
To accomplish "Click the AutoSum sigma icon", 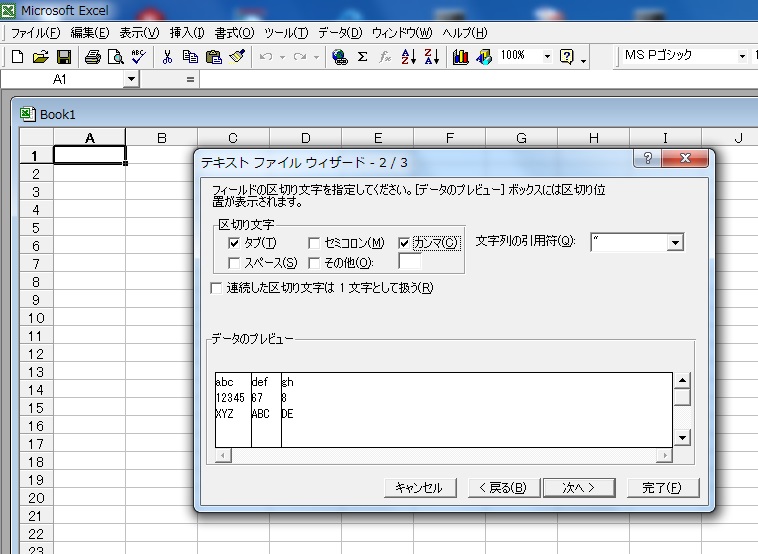I will click(362, 57).
